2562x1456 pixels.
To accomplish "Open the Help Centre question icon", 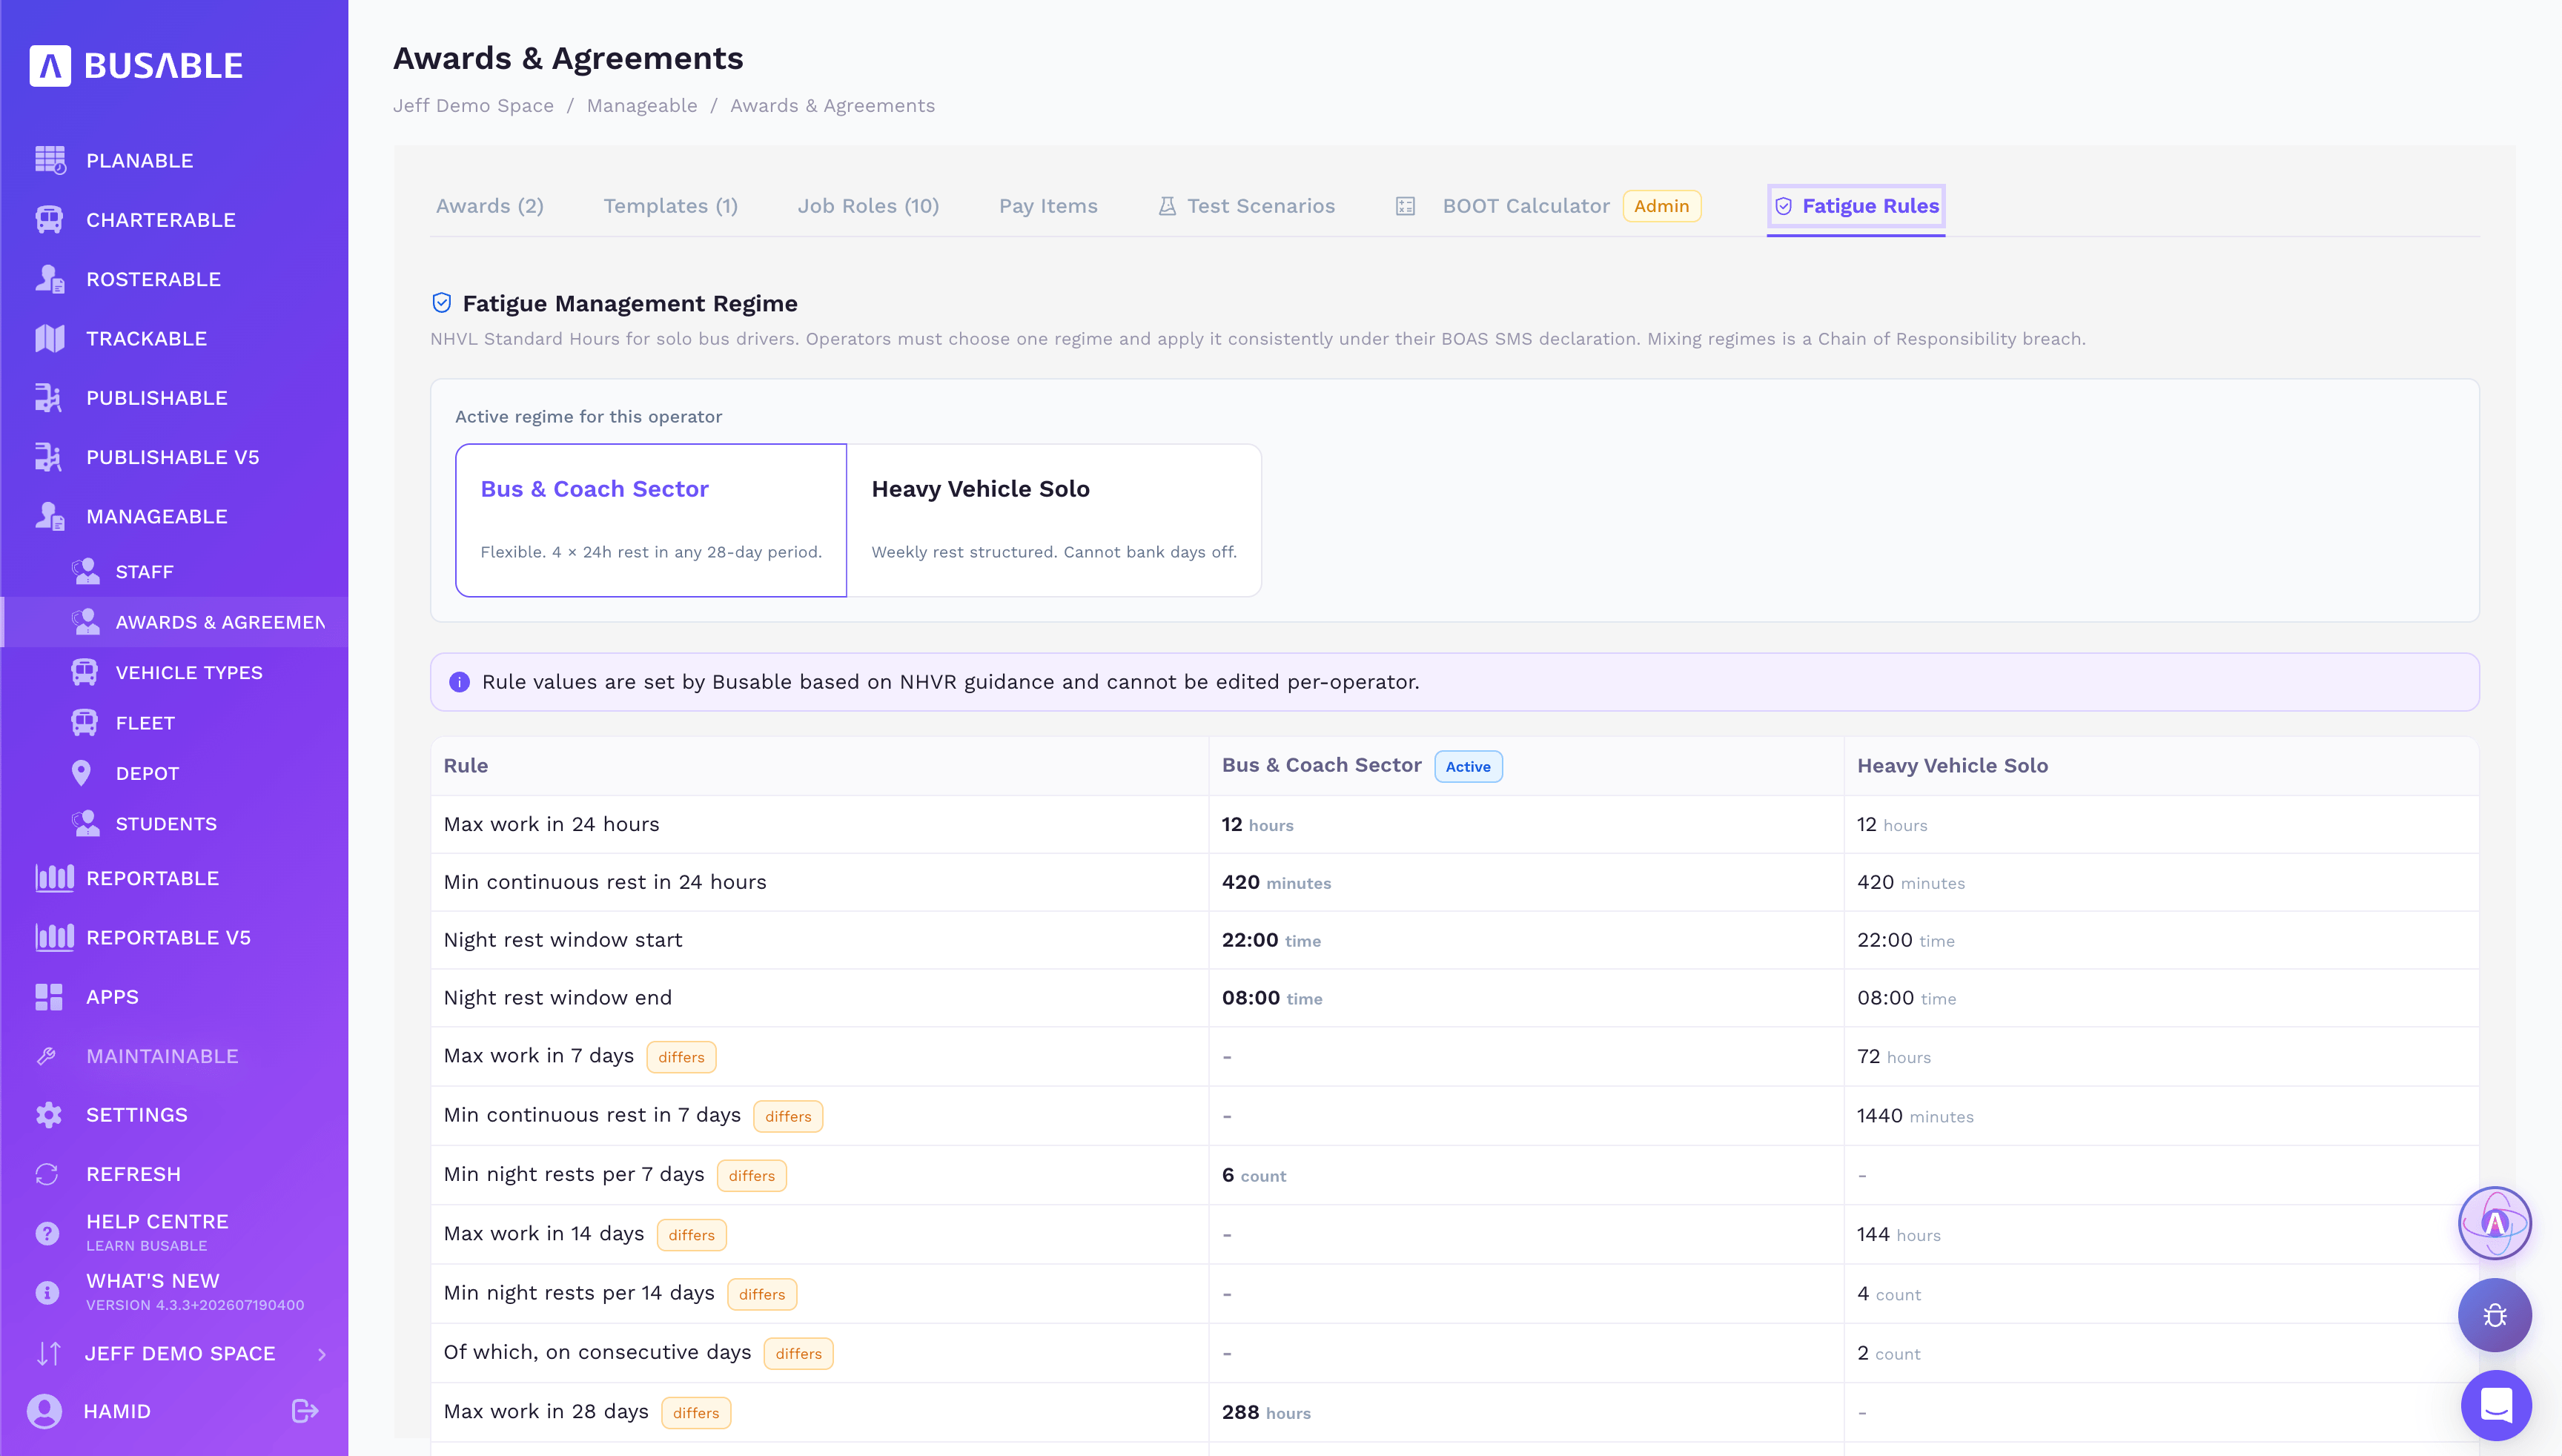I will 47,1233.
